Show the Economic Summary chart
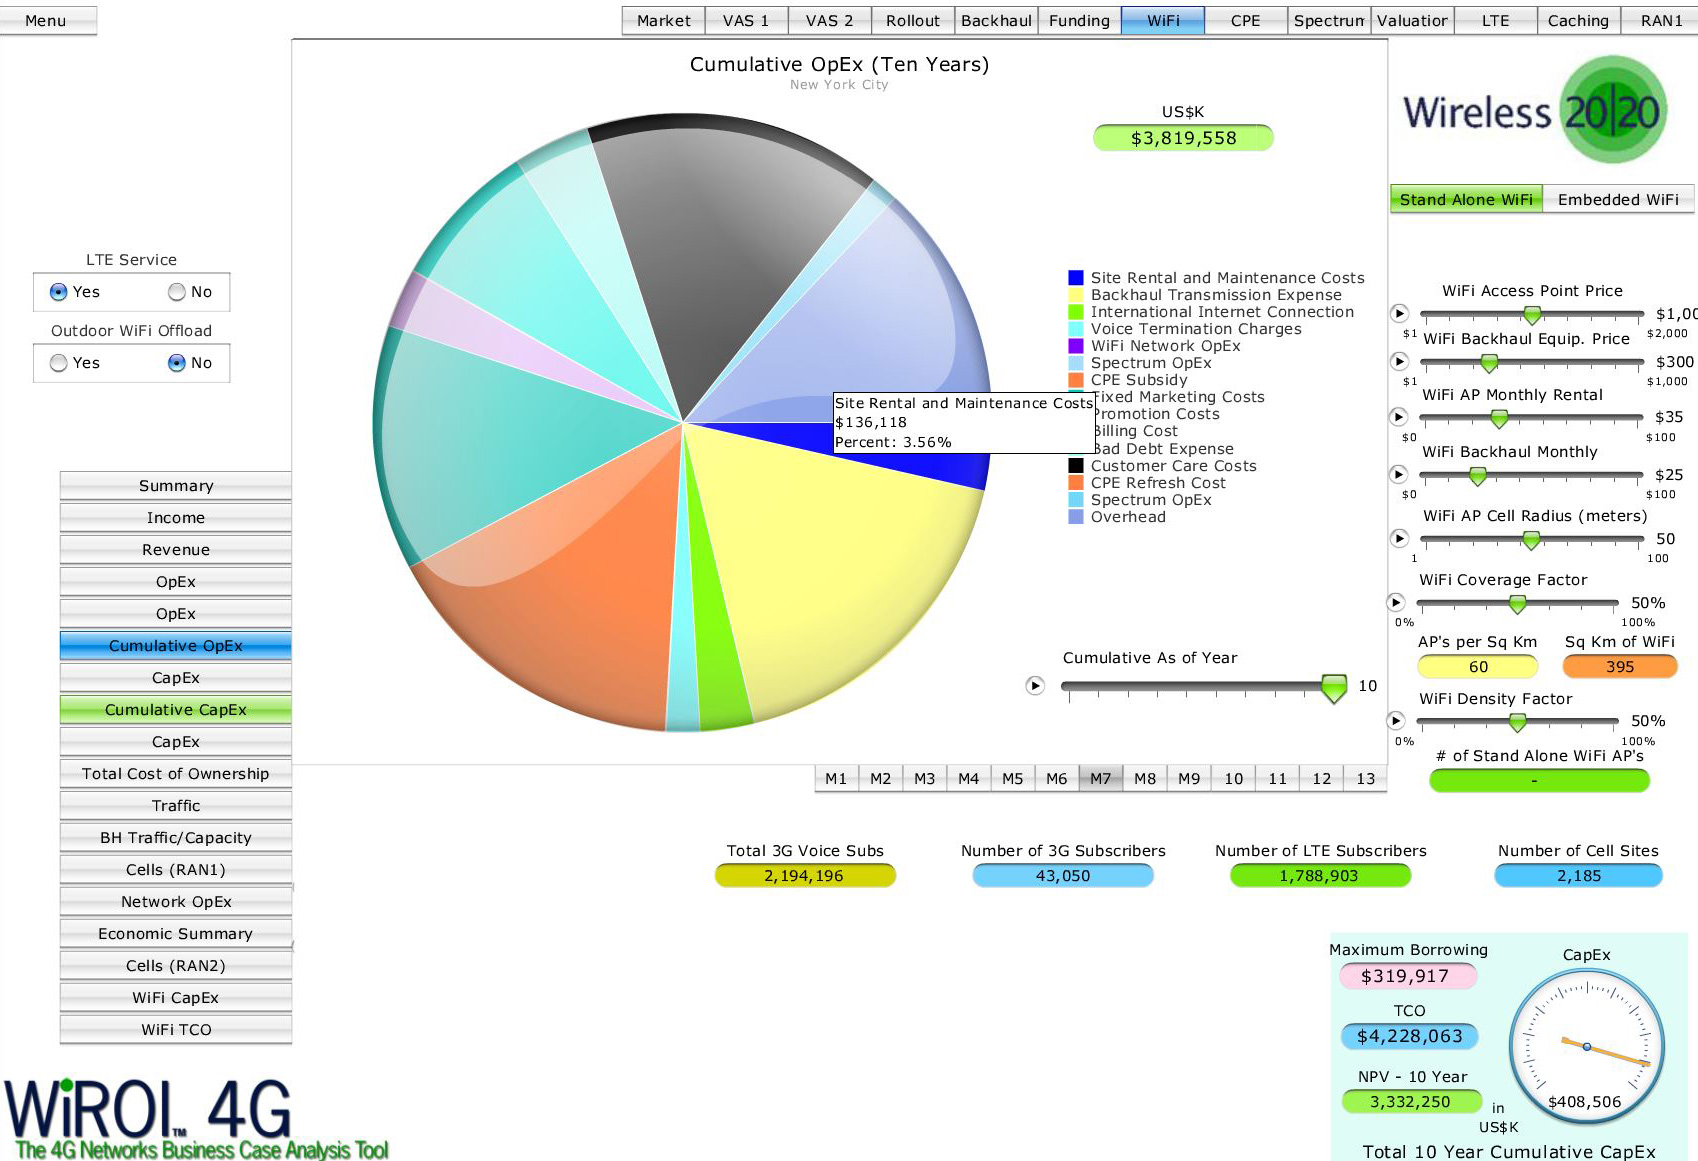Viewport: 1698px width, 1161px height. 176,934
